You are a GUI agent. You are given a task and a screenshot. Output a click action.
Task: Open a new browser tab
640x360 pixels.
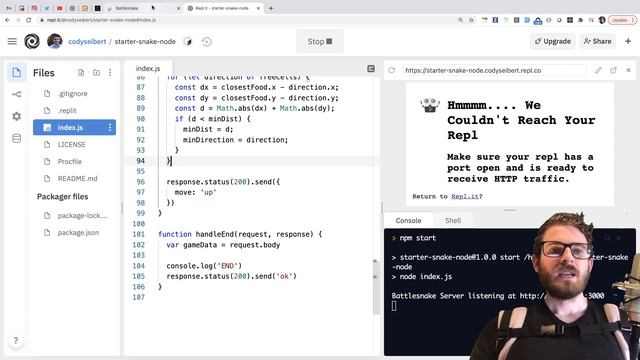(x=271, y=8)
